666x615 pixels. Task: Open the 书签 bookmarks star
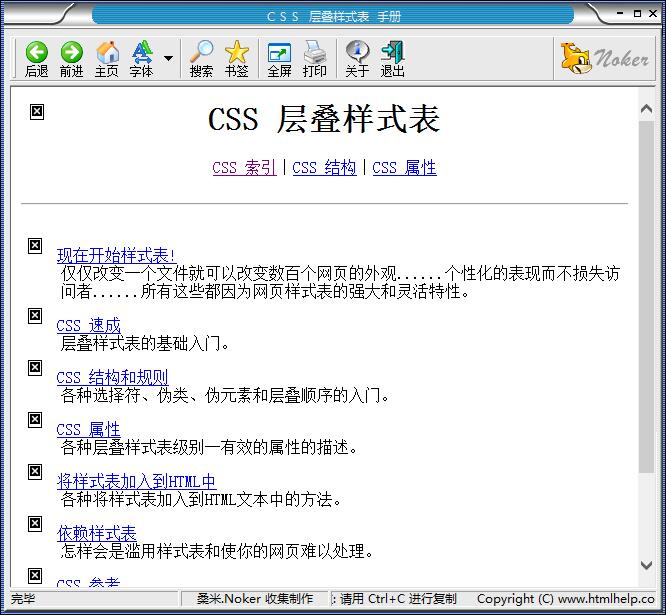236,59
